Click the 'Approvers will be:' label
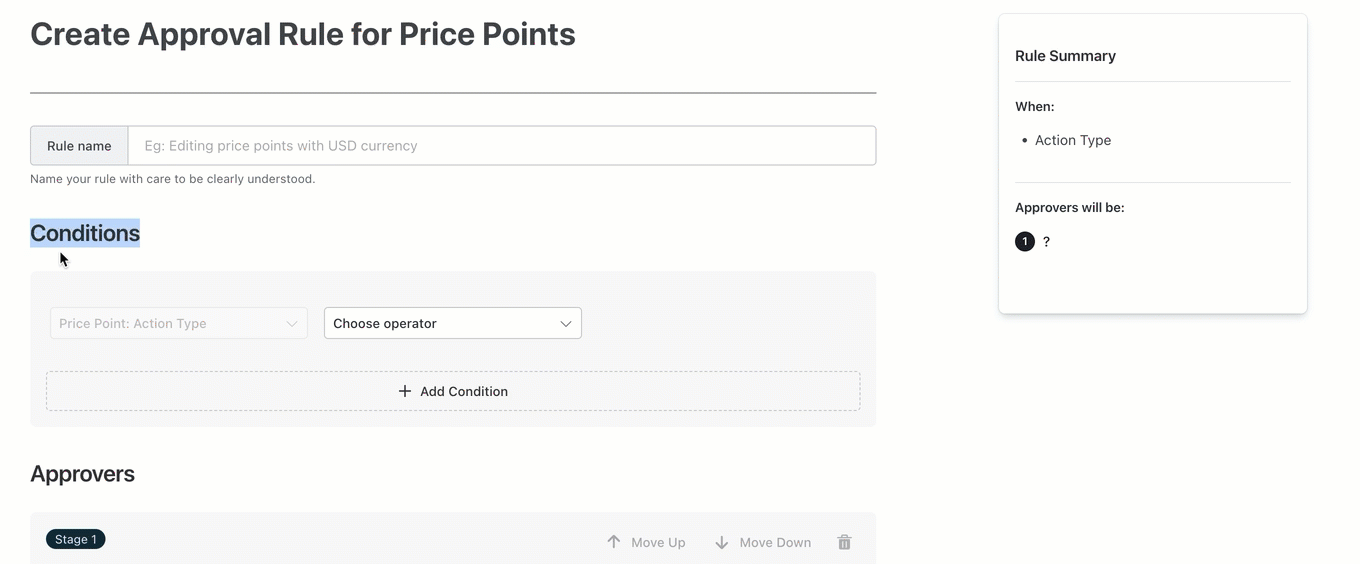This screenshot has height=564, width=1360. [1070, 208]
